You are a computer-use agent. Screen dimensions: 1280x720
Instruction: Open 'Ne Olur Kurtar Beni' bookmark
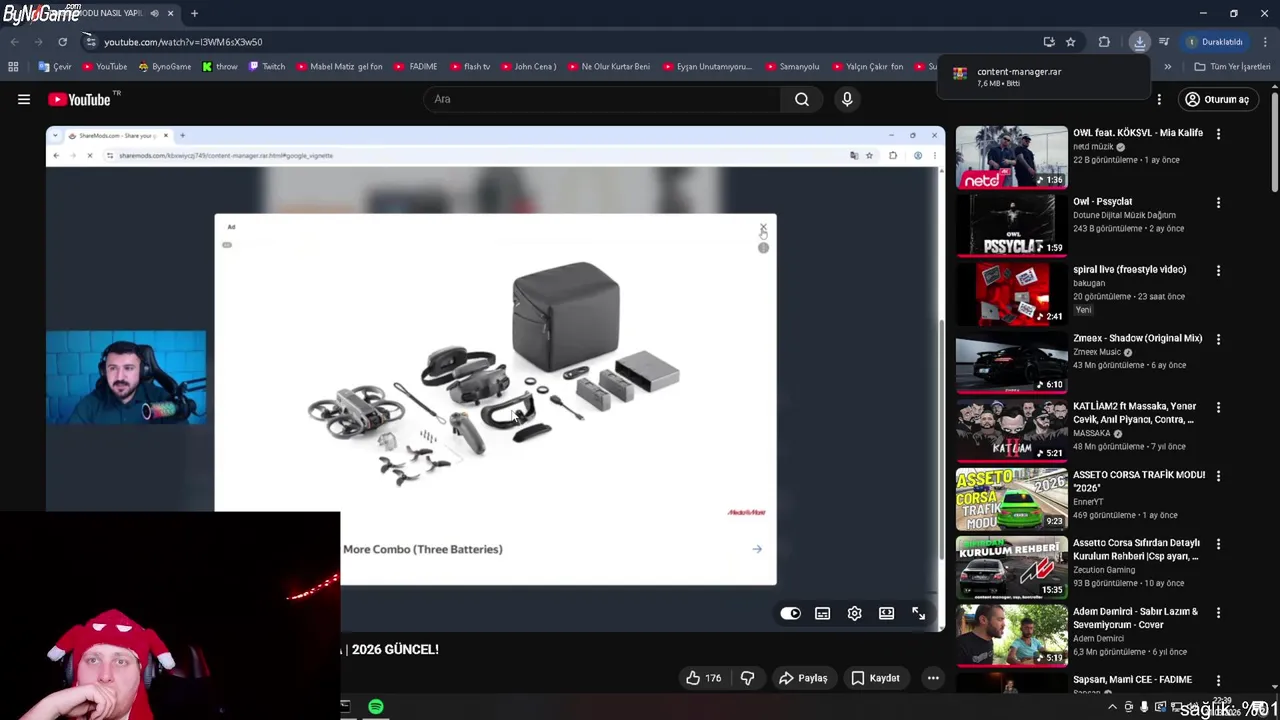point(607,67)
